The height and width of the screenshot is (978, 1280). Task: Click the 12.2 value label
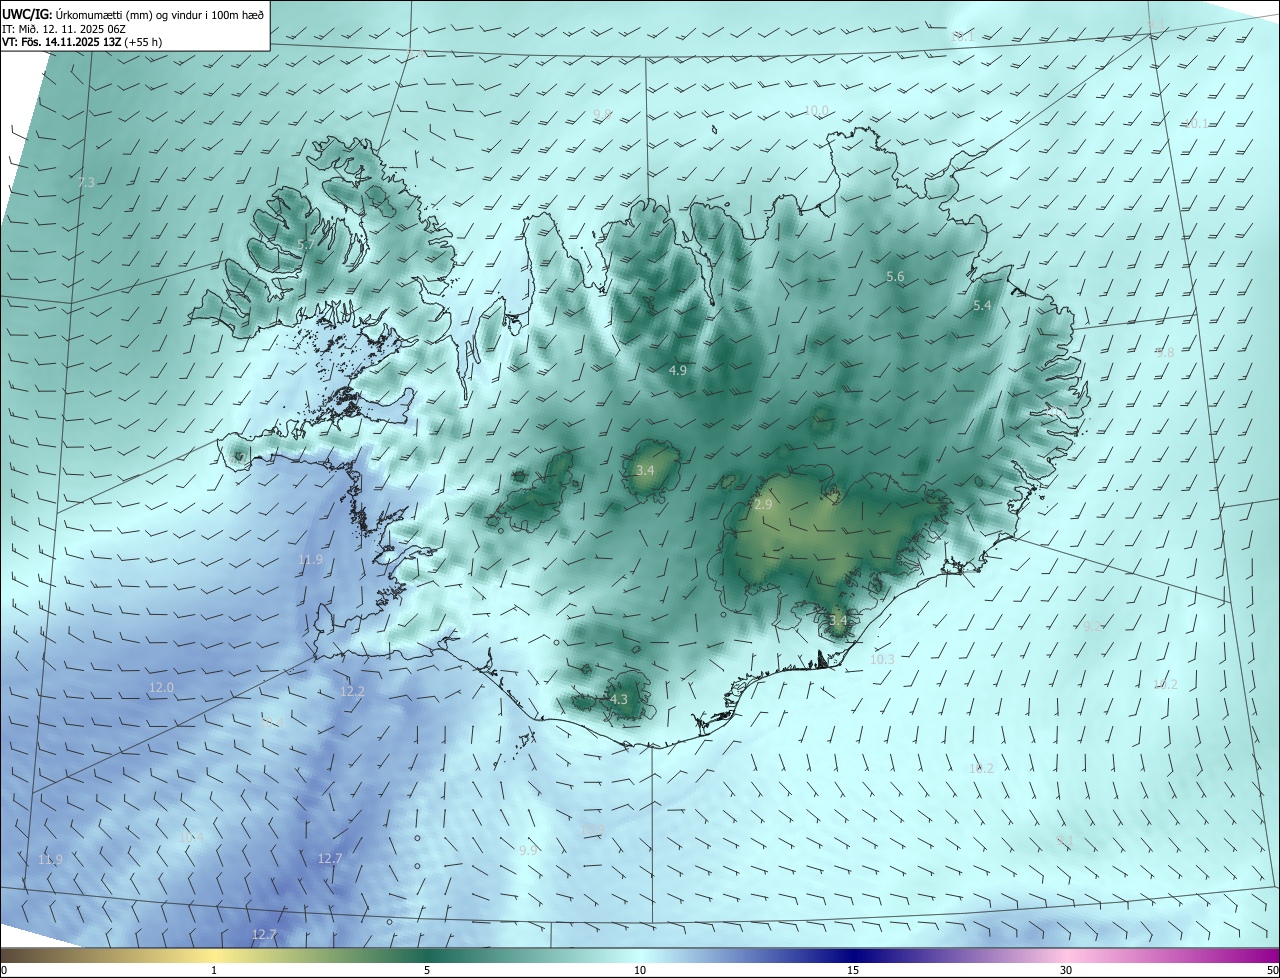tap(352, 692)
